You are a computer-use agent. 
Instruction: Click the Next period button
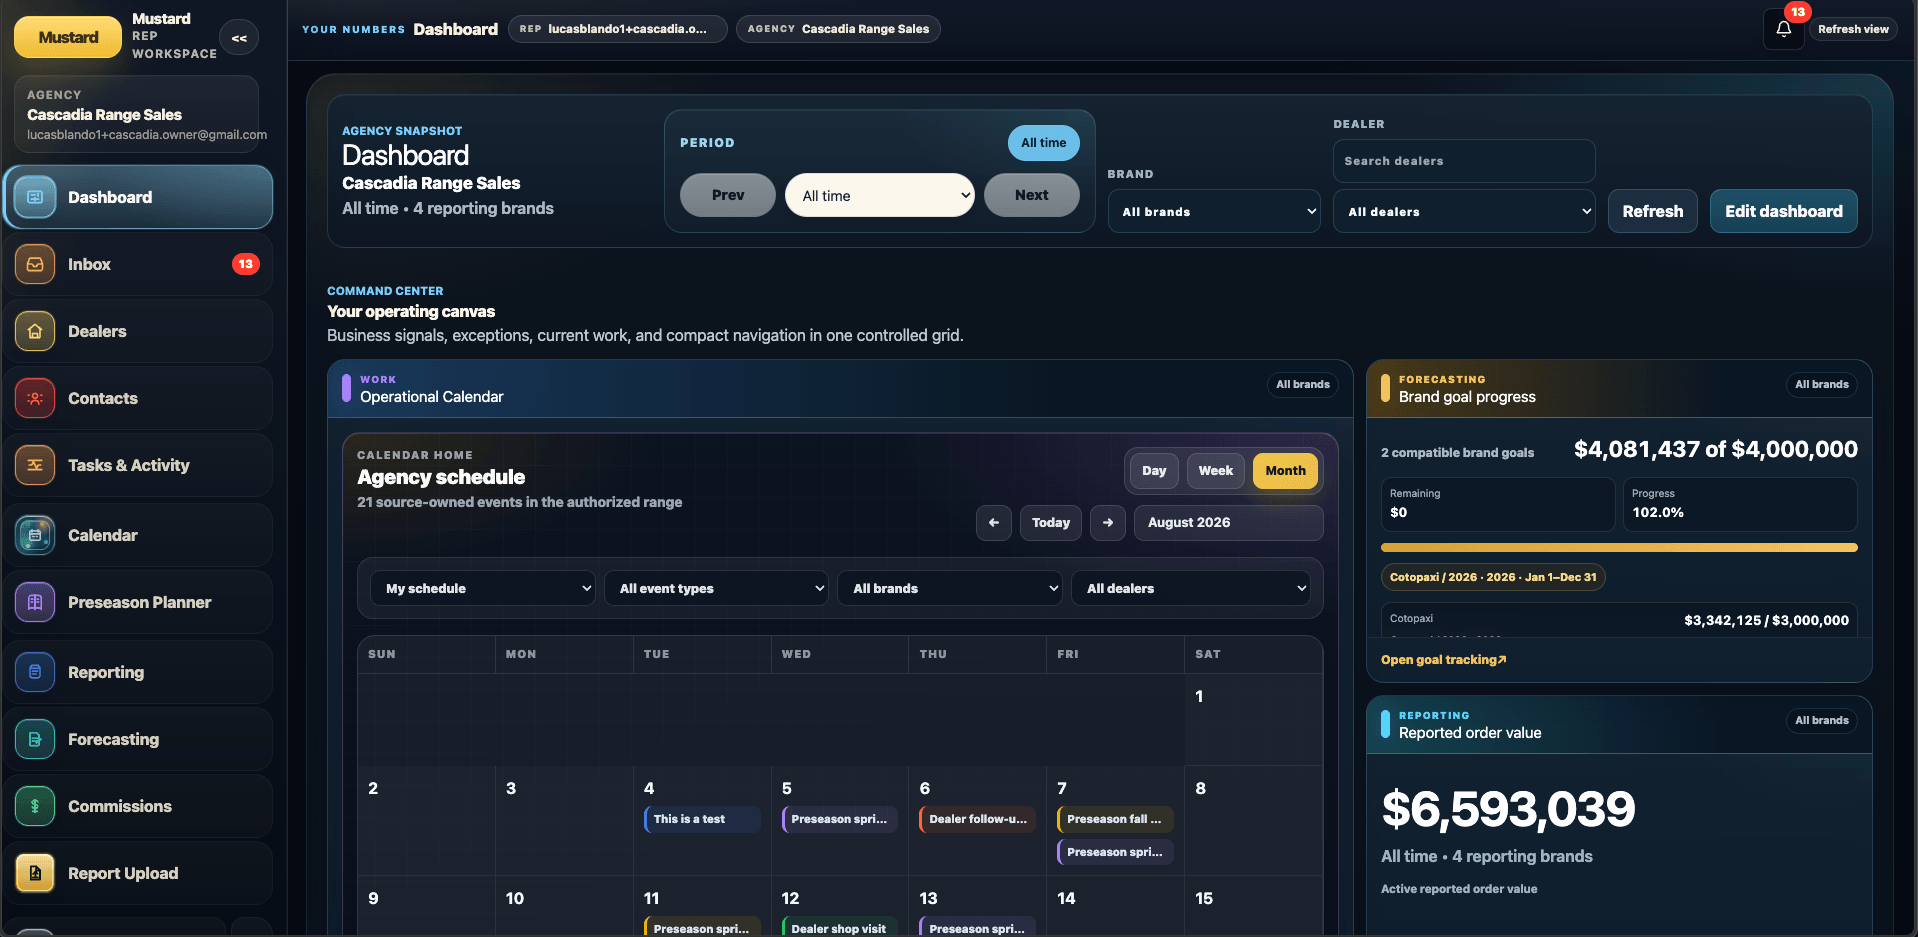[1031, 195]
